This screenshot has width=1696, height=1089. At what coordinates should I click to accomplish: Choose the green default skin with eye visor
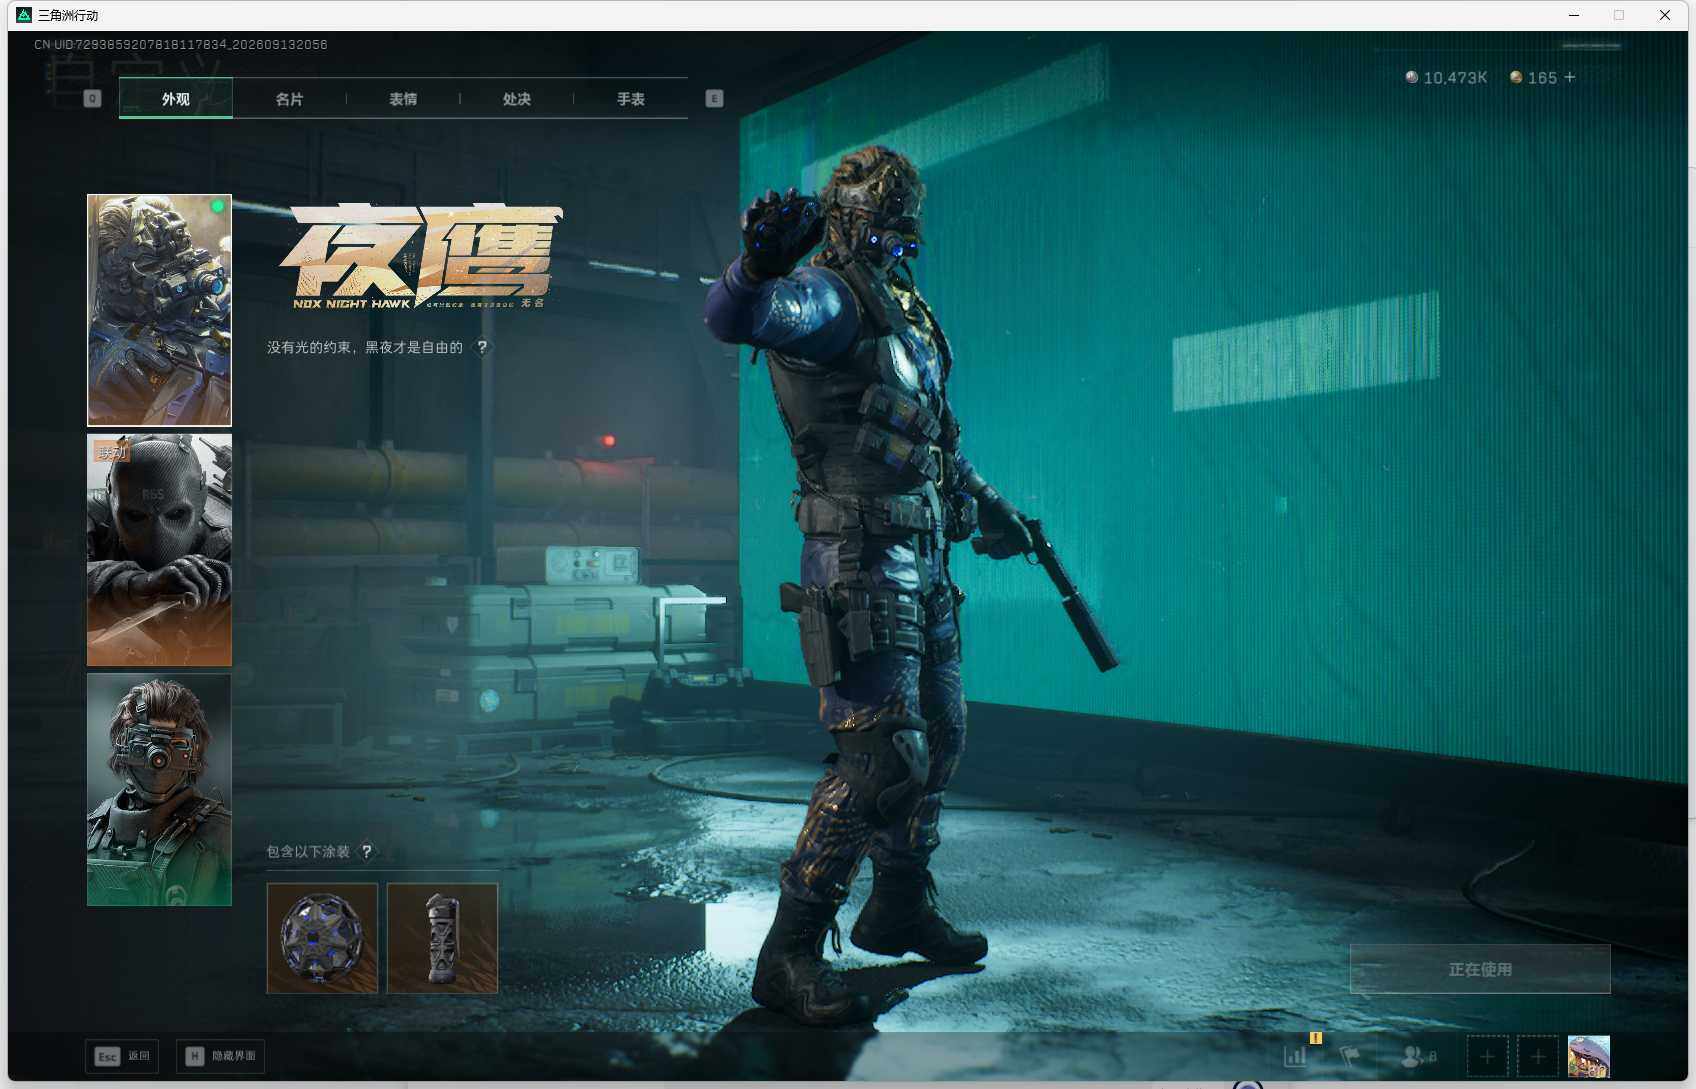(x=159, y=790)
